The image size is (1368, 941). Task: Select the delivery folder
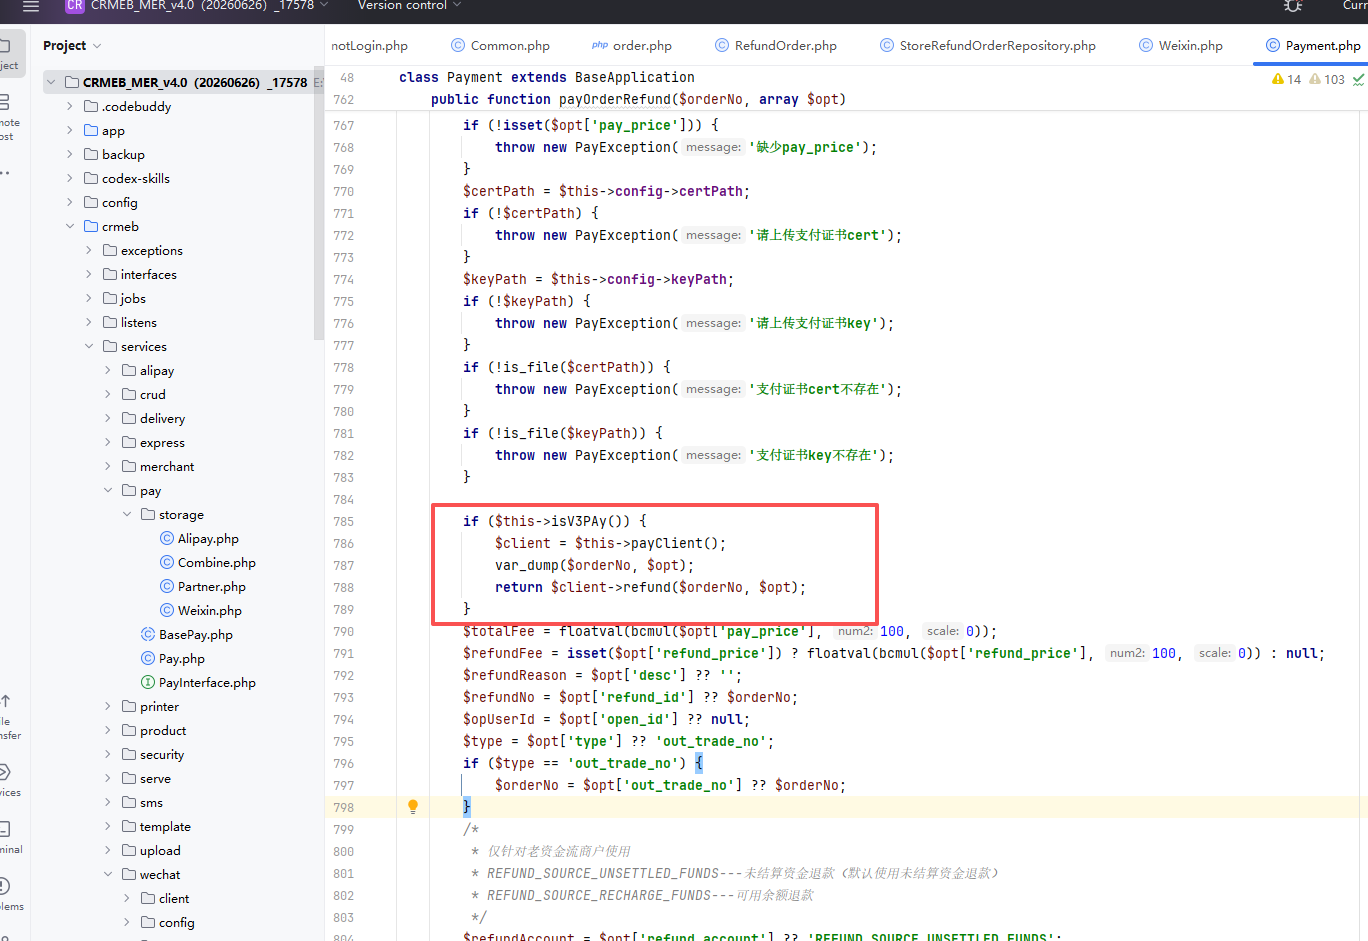point(162,418)
